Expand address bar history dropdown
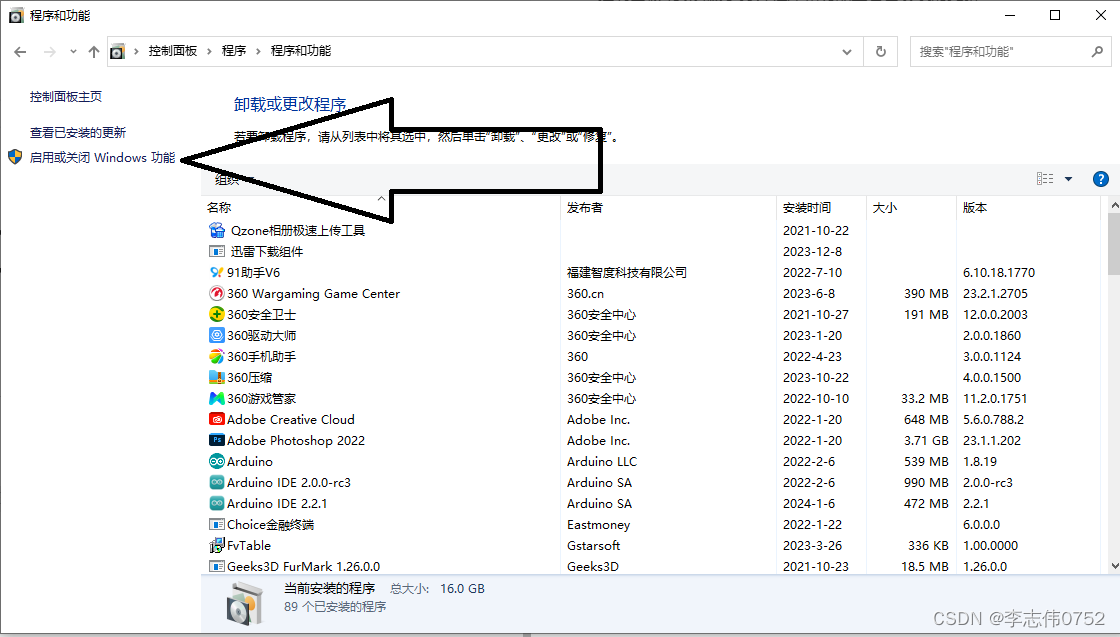The image size is (1120, 637). coord(847,51)
